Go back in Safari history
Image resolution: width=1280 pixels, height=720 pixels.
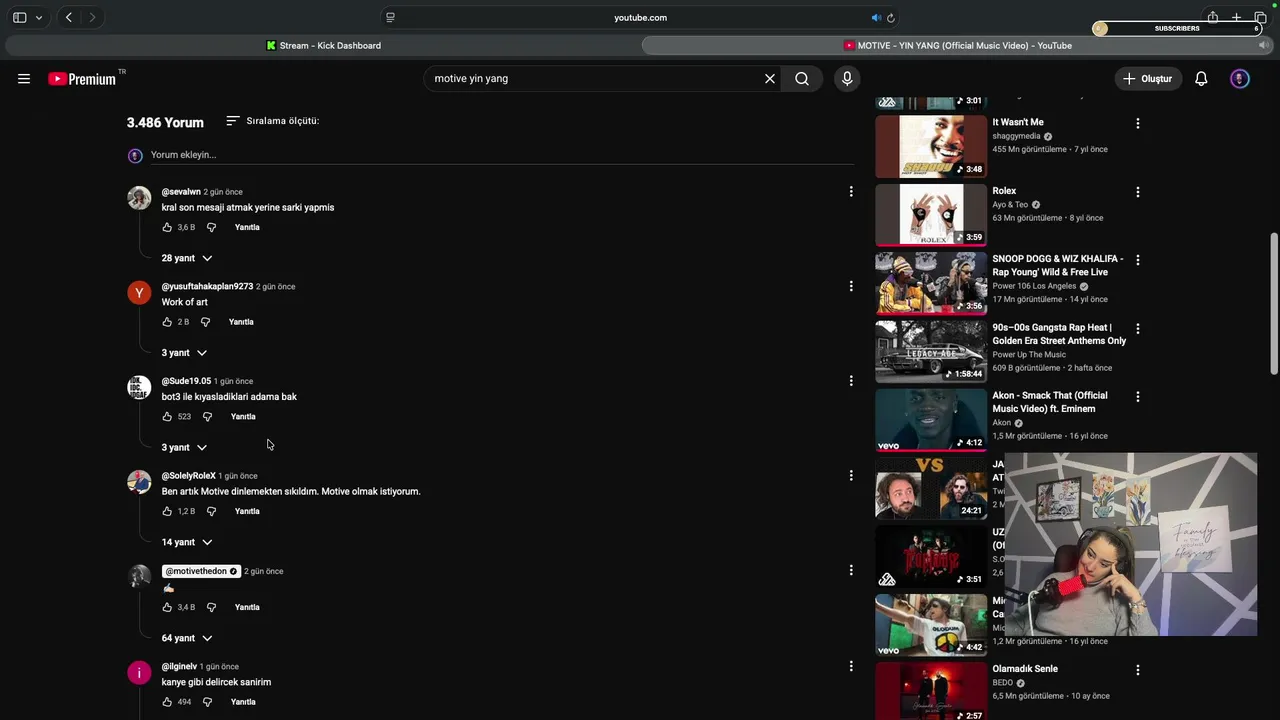point(68,18)
